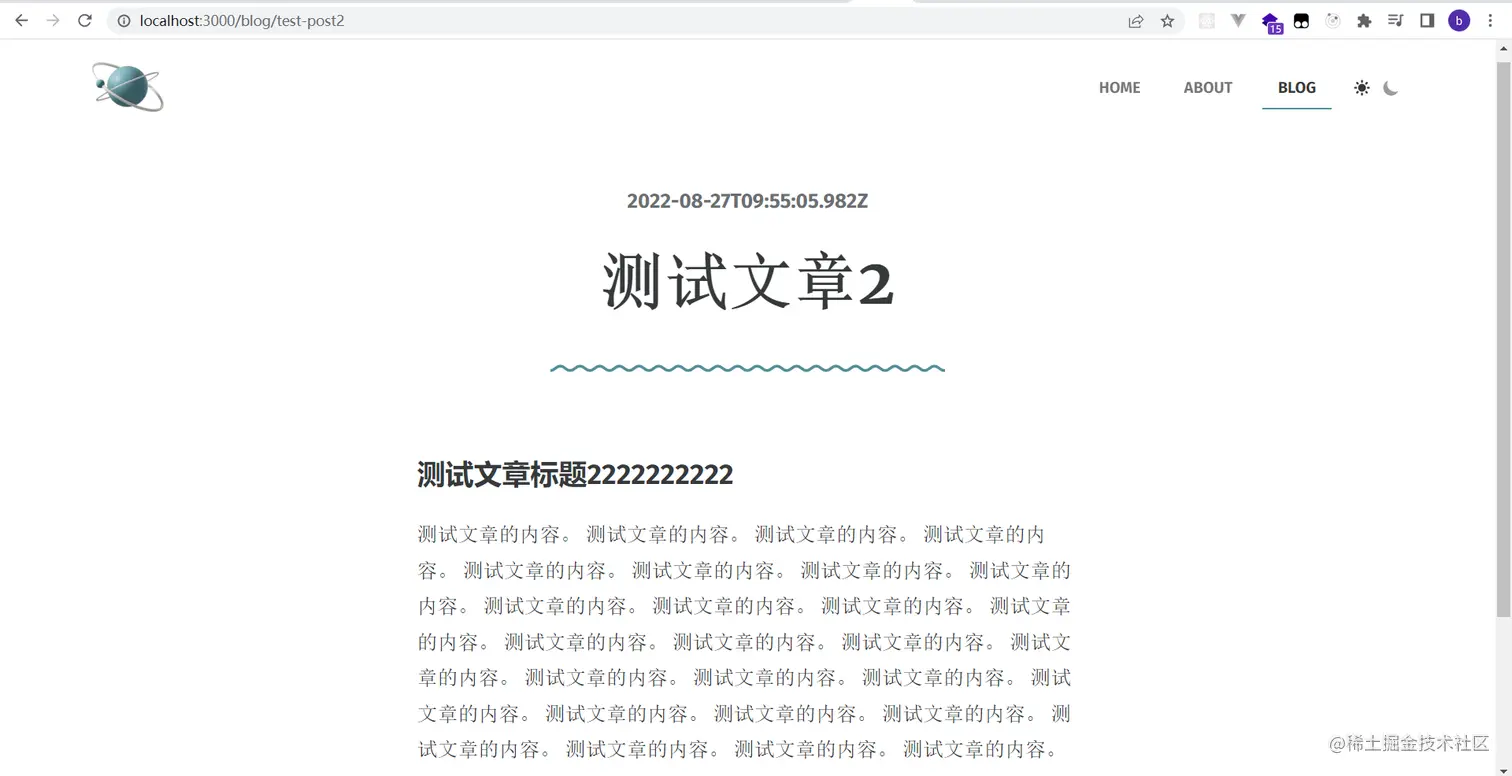This screenshot has height=776, width=1512.
Task: Click the grayed radar-style extension icon
Action: pyautogui.click(x=1333, y=20)
